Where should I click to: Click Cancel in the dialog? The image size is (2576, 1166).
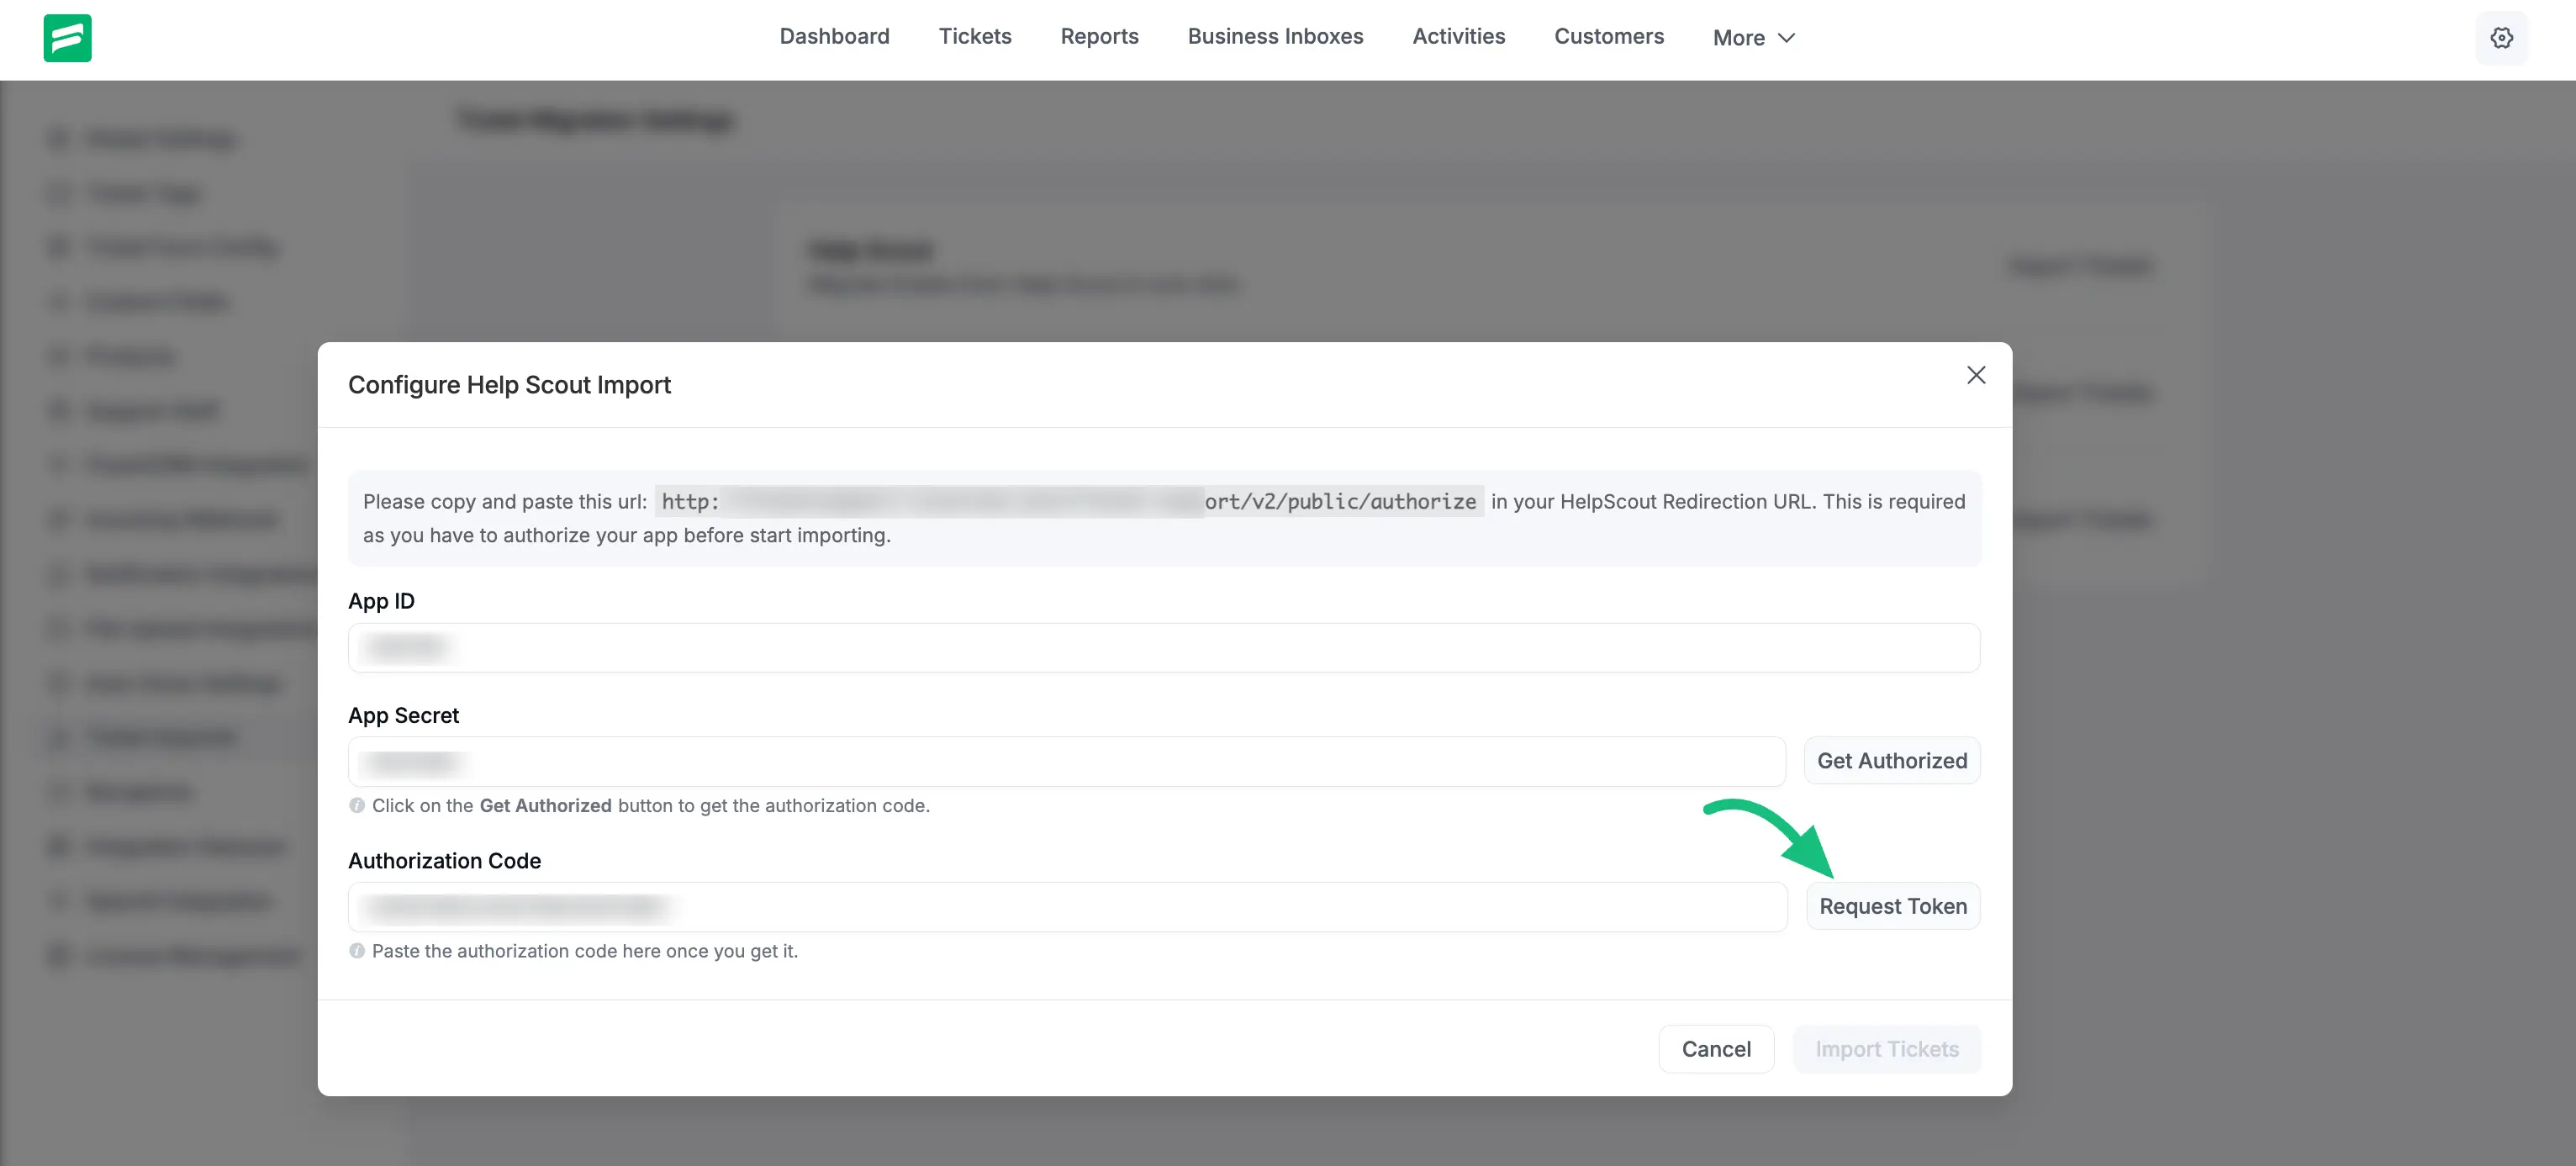pos(1716,1049)
